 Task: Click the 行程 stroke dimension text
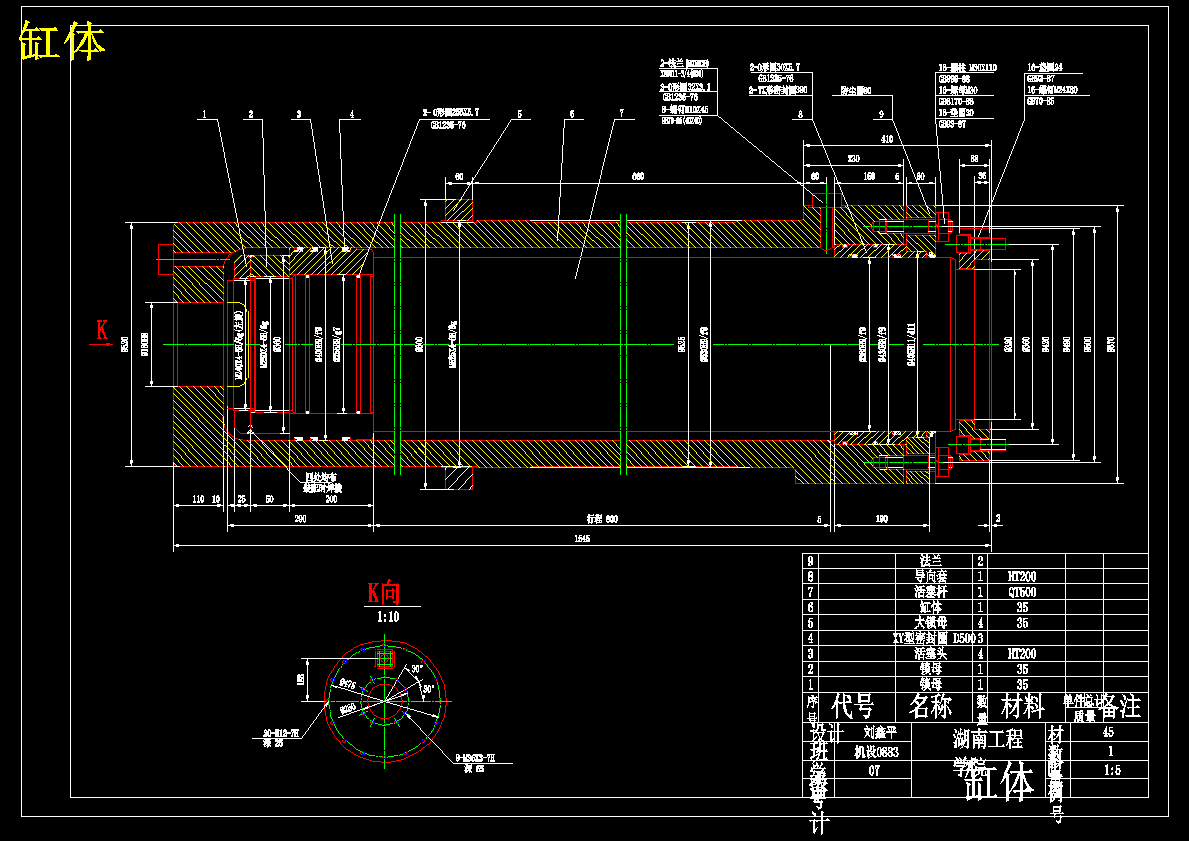(602, 519)
